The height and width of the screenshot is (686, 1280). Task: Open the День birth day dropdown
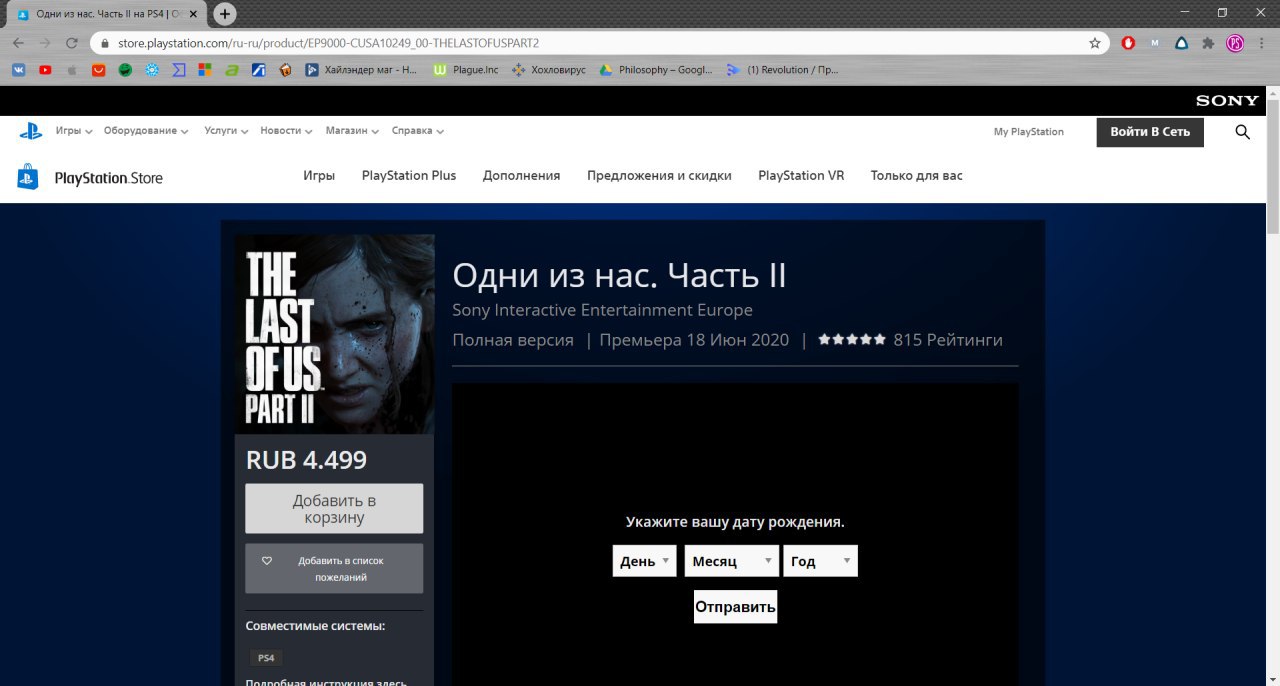pyautogui.click(x=645, y=561)
